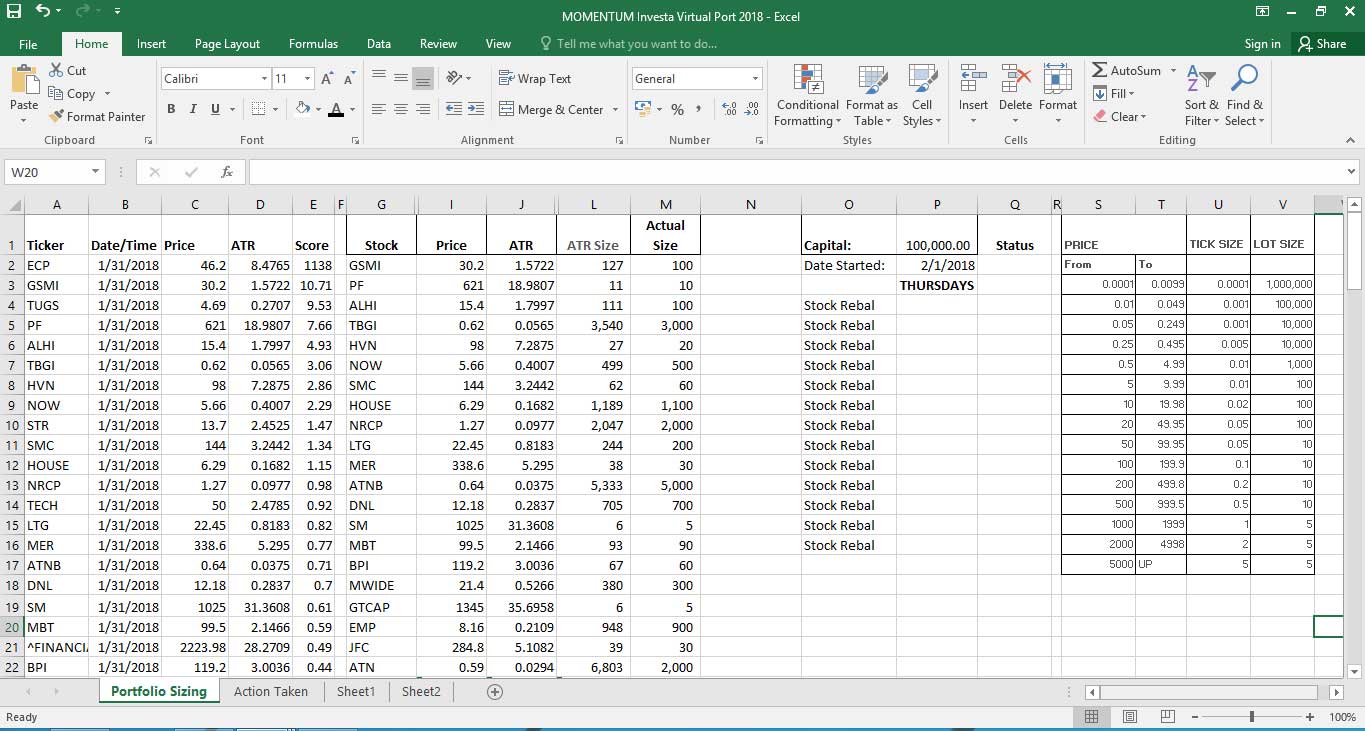The width and height of the screenshot is (1365, 731).
Task: Toggle top align for cells
Action: coord(379,78)
